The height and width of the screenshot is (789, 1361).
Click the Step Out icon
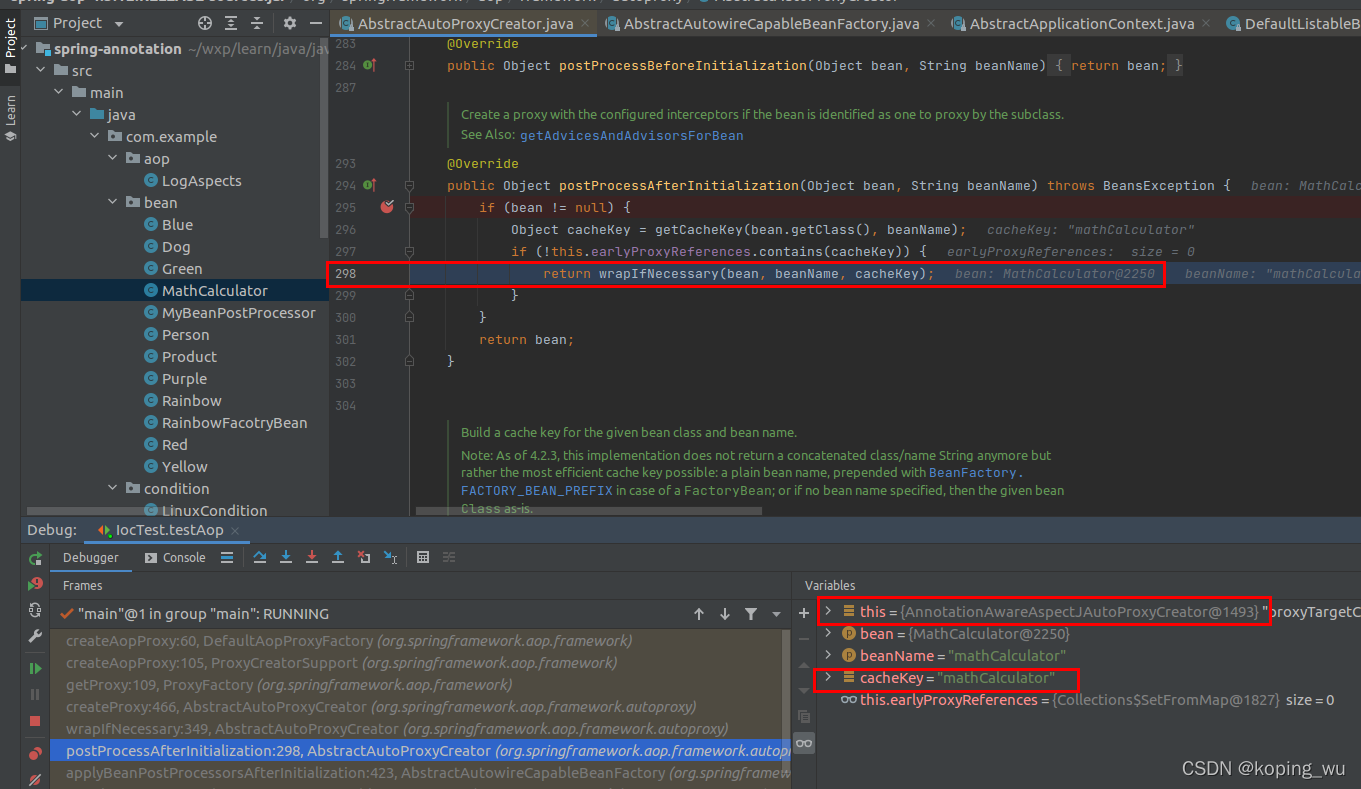338,557
